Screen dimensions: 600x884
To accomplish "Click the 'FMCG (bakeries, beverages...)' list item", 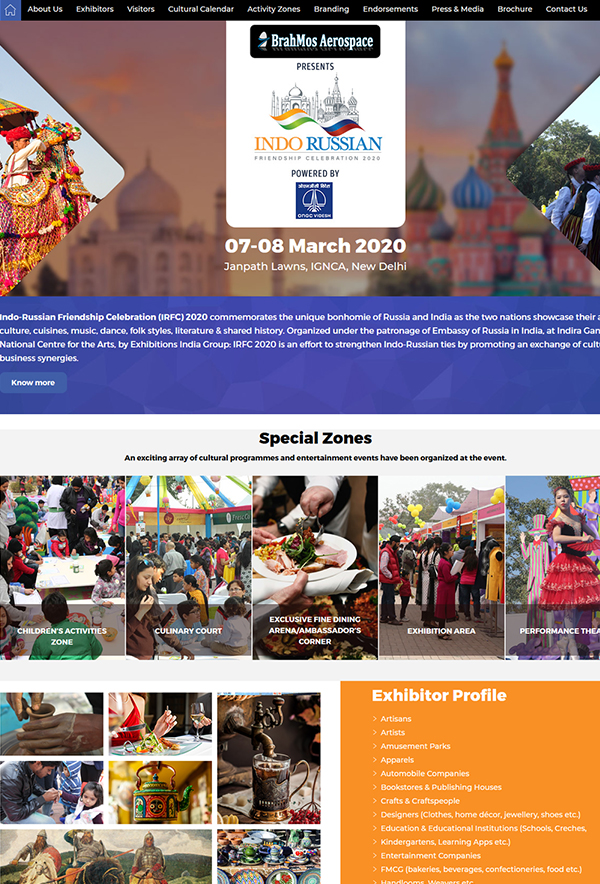I will (480, 869).
